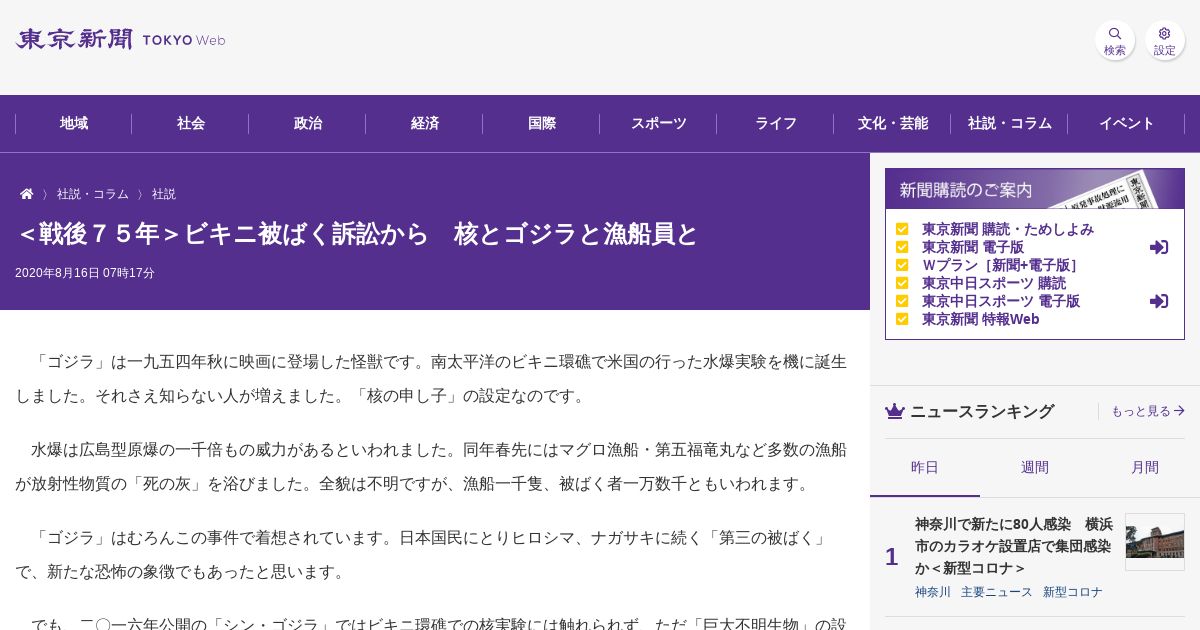Image resolution: width=1200 pixels, height=630 pixels.
Task: Click checkmark beside Wプラン［新聞+電子版］
Action: [x=902, y=265]
